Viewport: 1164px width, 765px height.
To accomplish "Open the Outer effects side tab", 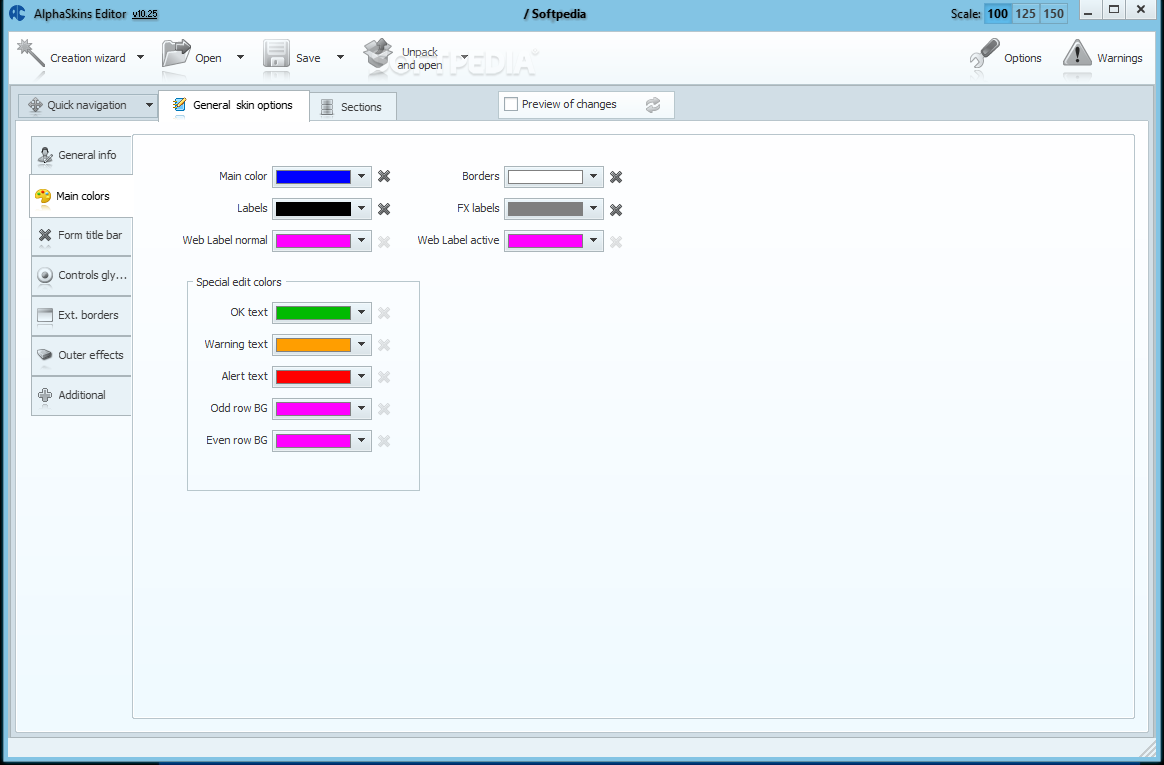I will 82,355.
